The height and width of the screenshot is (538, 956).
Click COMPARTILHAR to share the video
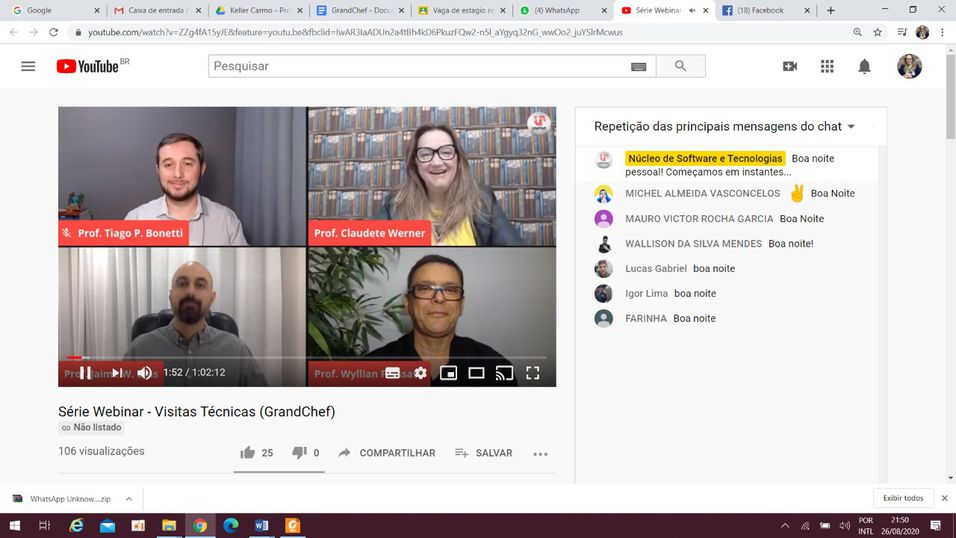tap(387, 453)
